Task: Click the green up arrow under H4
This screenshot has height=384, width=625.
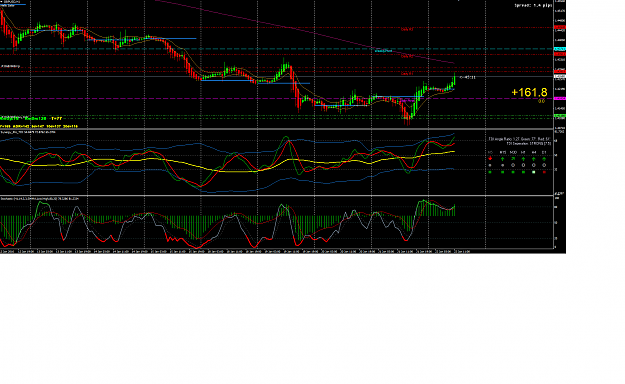Action: click(x=534, y=159)
